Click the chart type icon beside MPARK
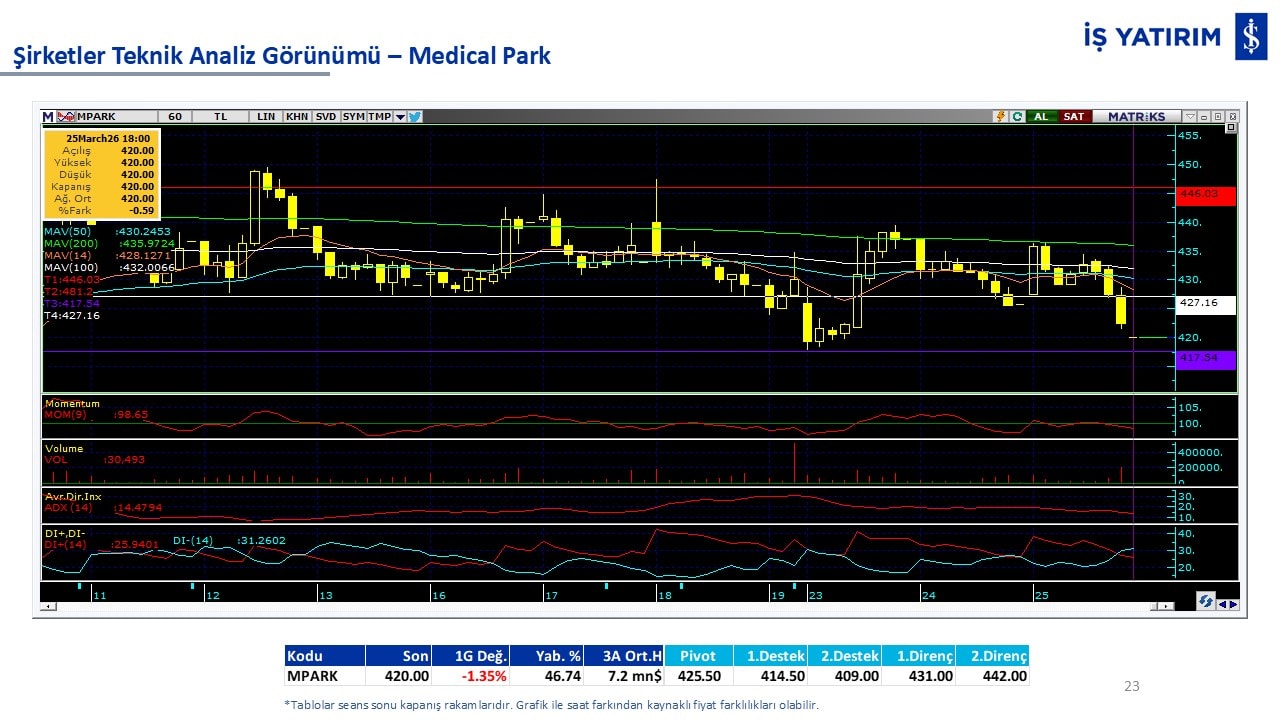 click(x=66, y=117)
